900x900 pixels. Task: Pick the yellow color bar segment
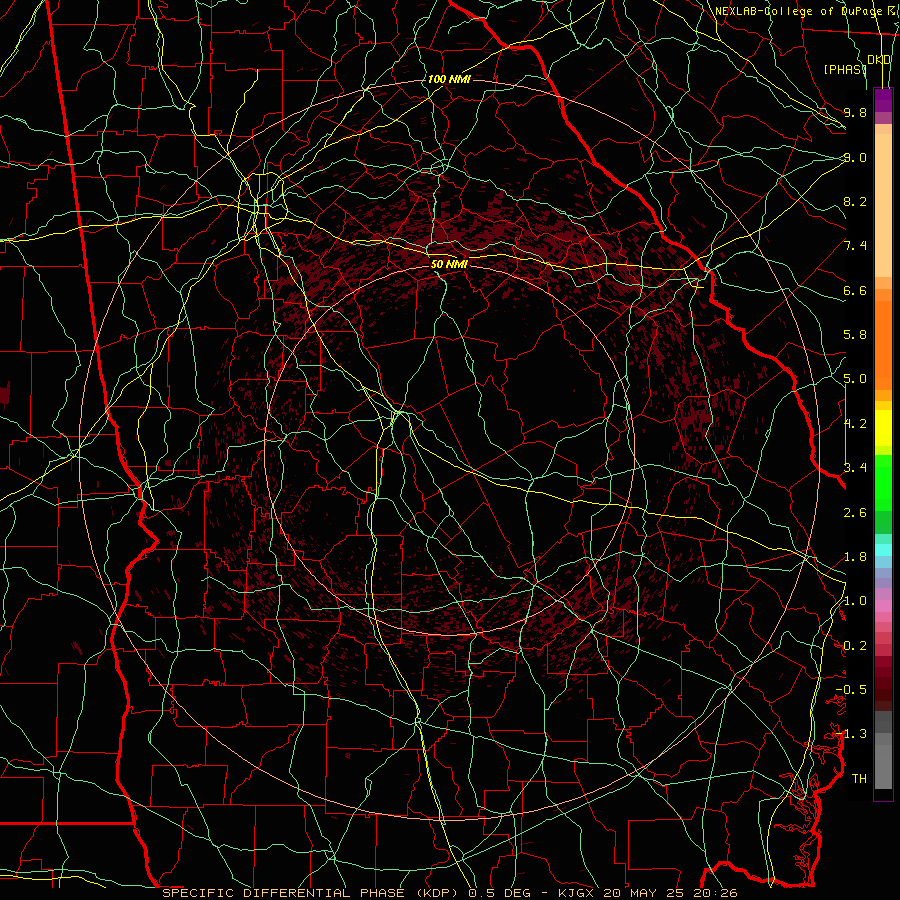pos(883,428)
